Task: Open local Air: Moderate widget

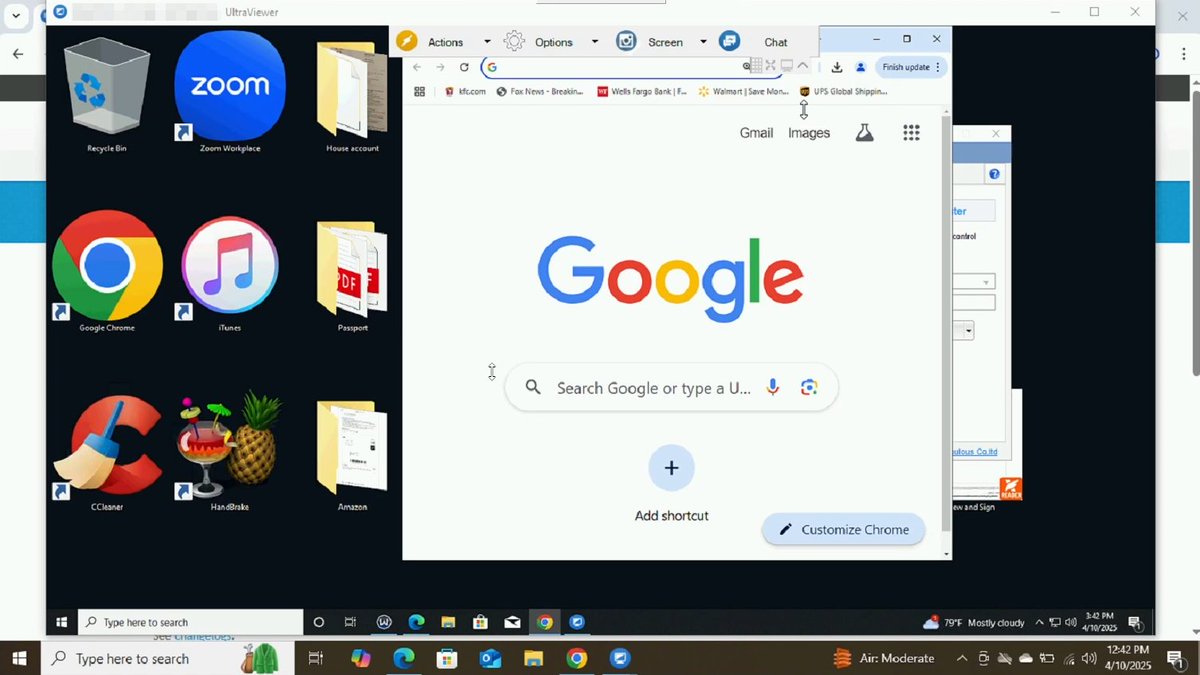Action: (x=884, y=658)
